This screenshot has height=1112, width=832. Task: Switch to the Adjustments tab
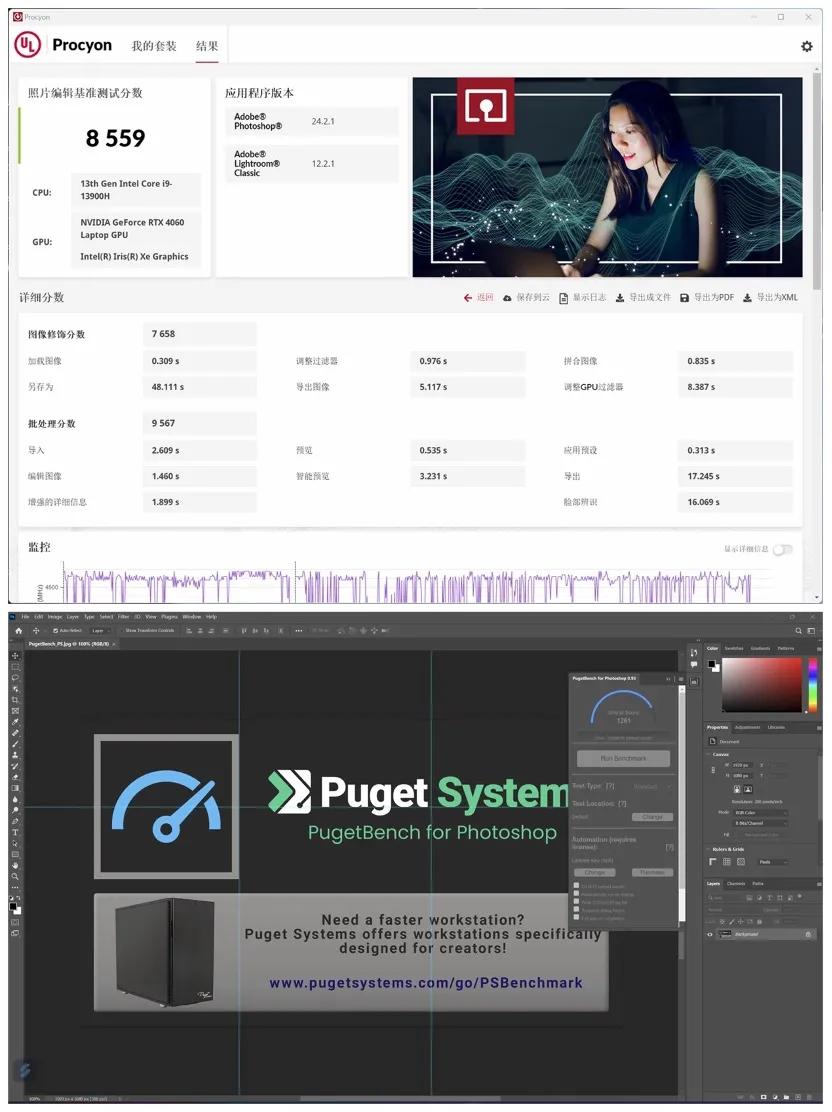[x=748, y=728]
